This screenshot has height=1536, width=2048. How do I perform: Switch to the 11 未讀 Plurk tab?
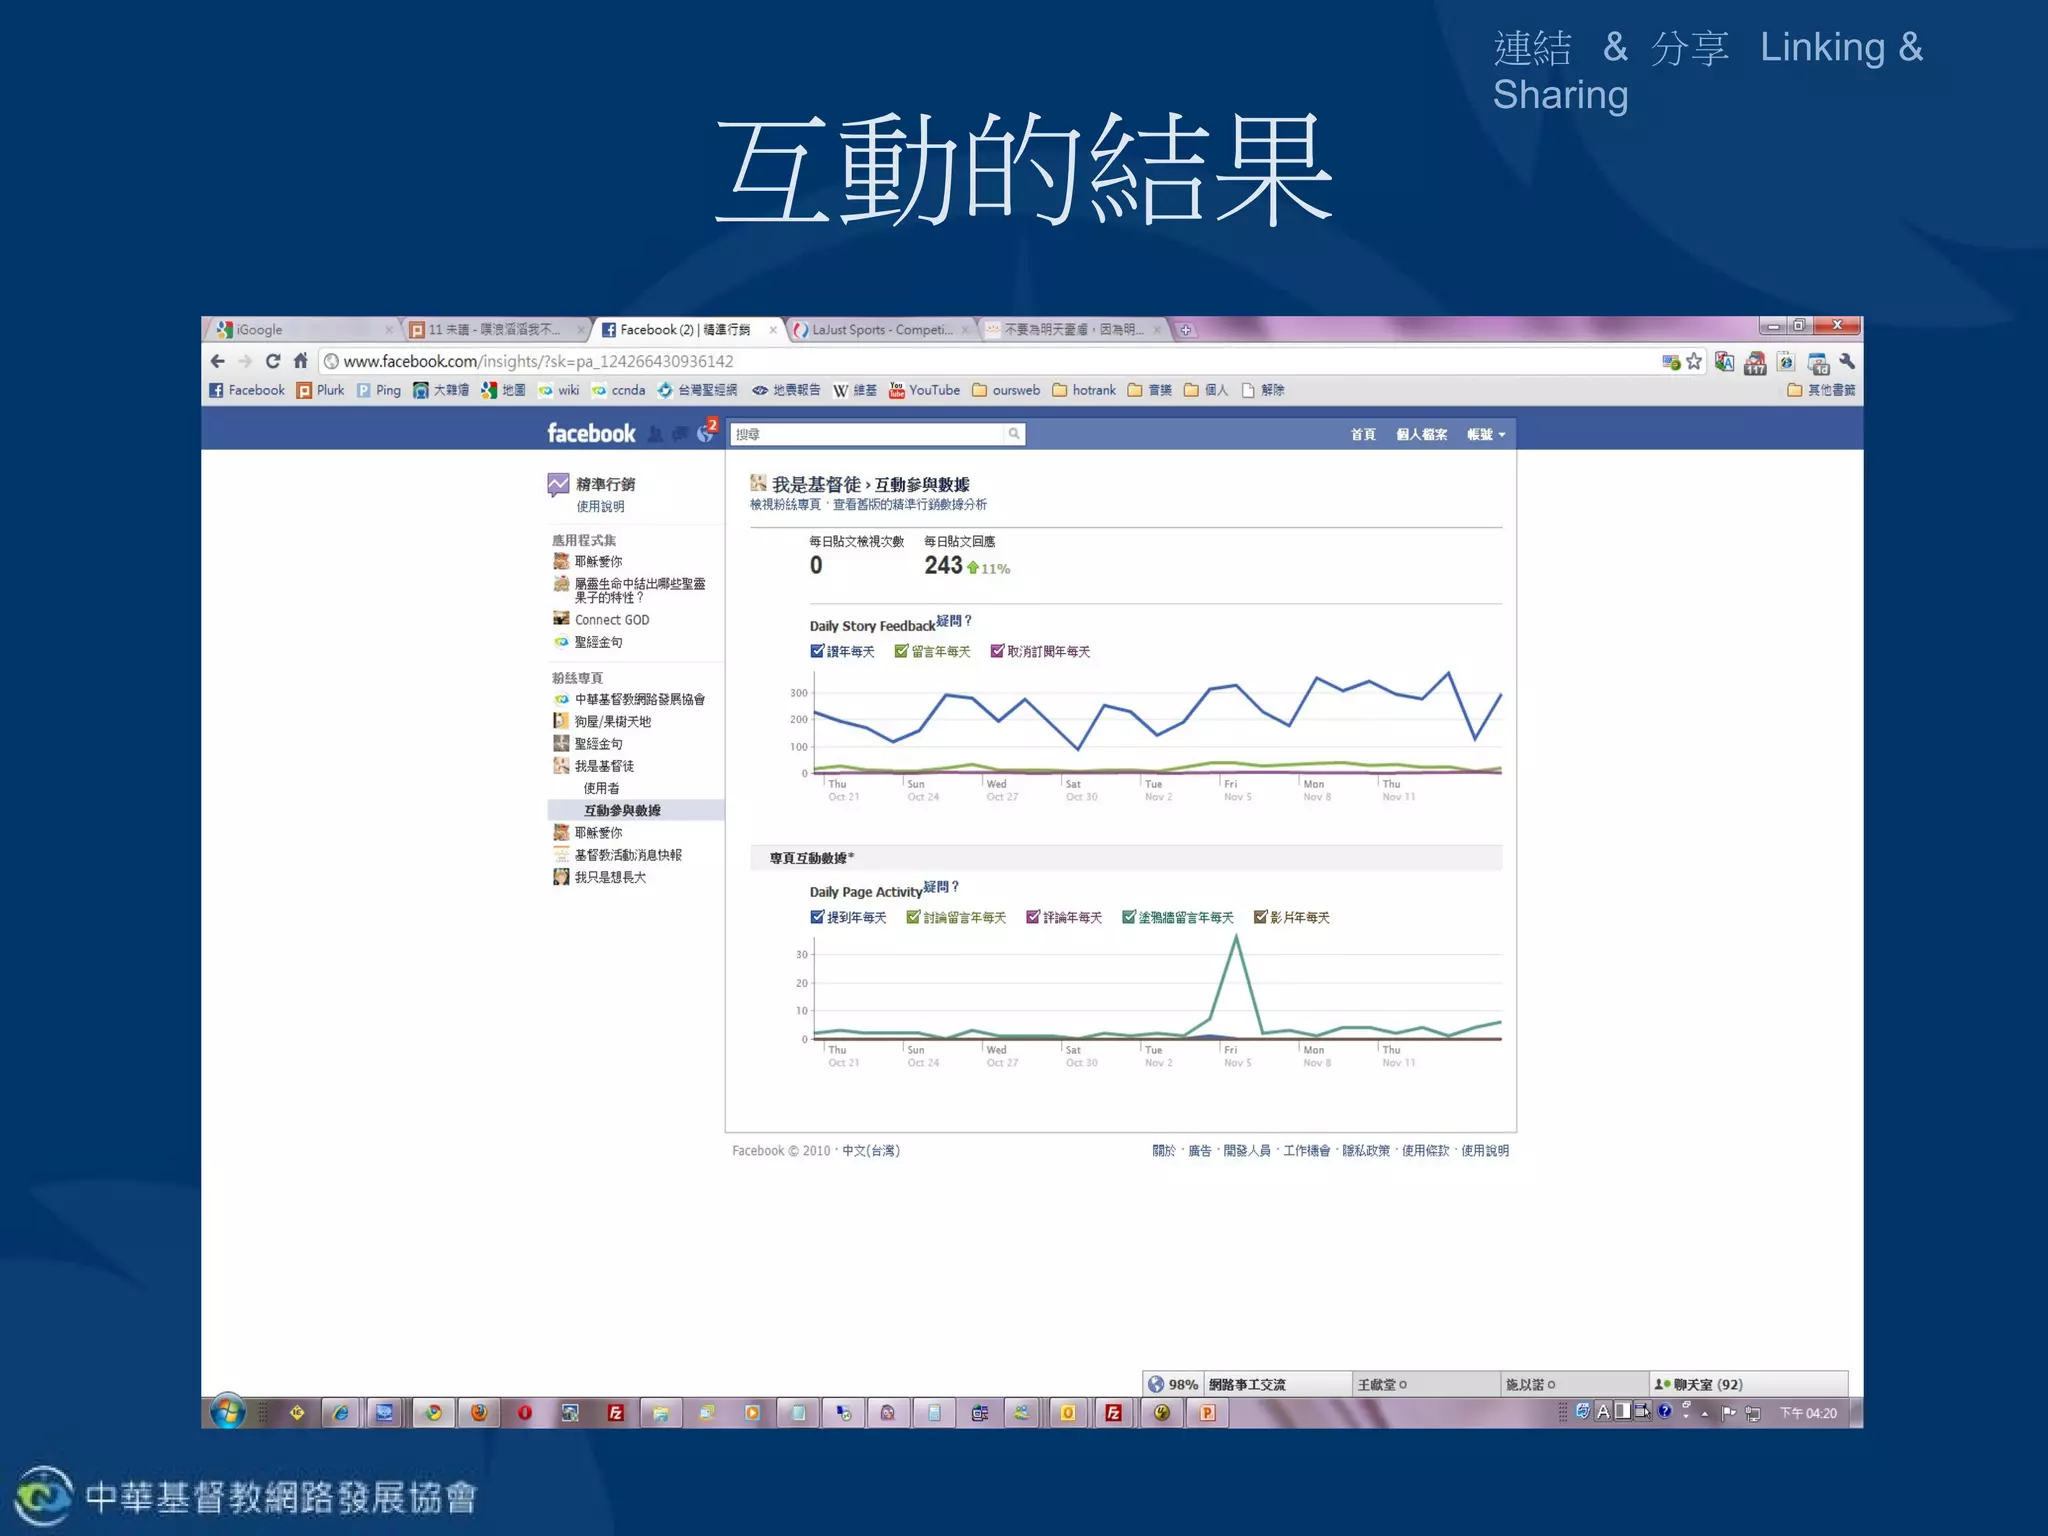click(495, 330)
